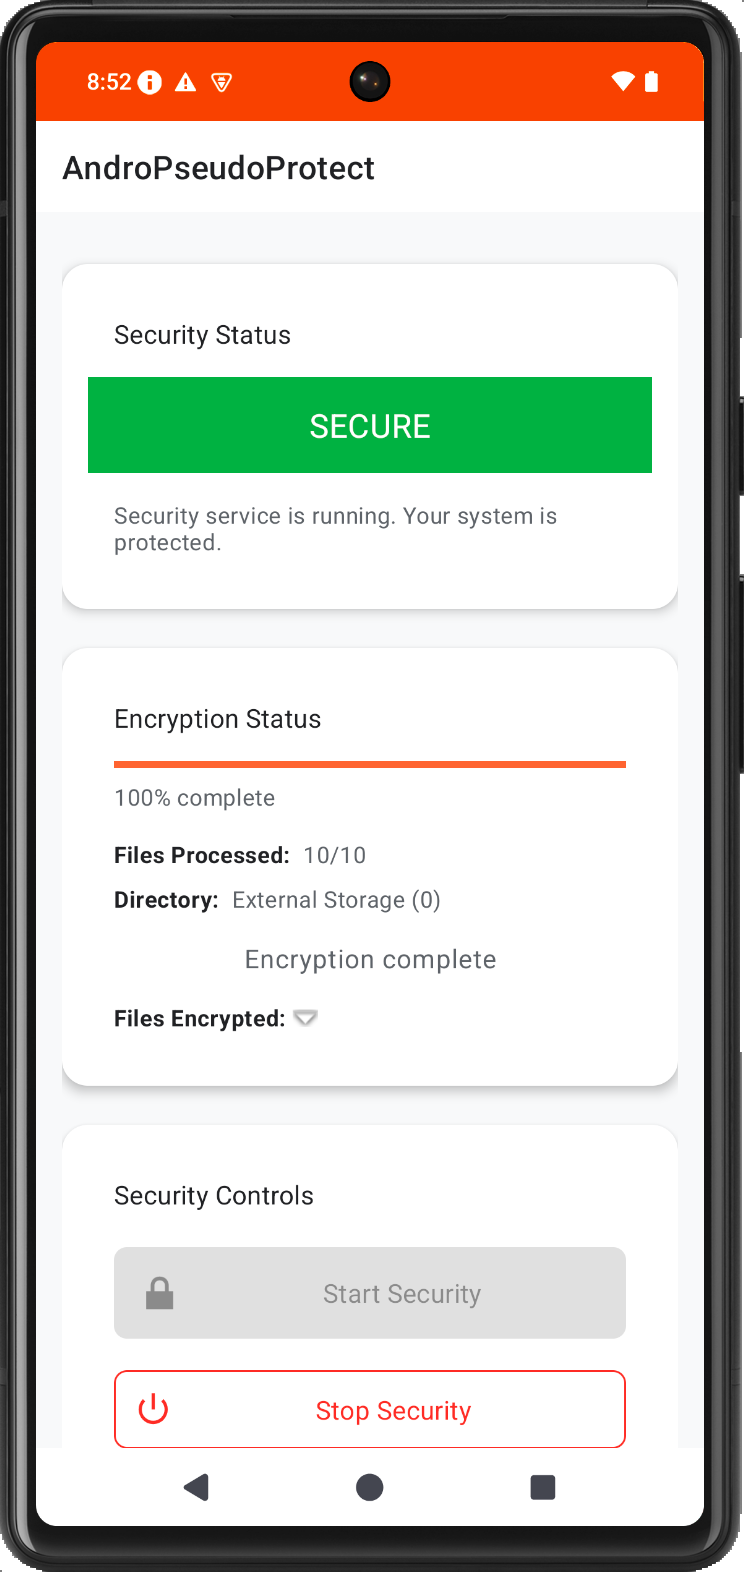Click the Start Security button
Screen dimensions: 744x1572
point(370,1293)
